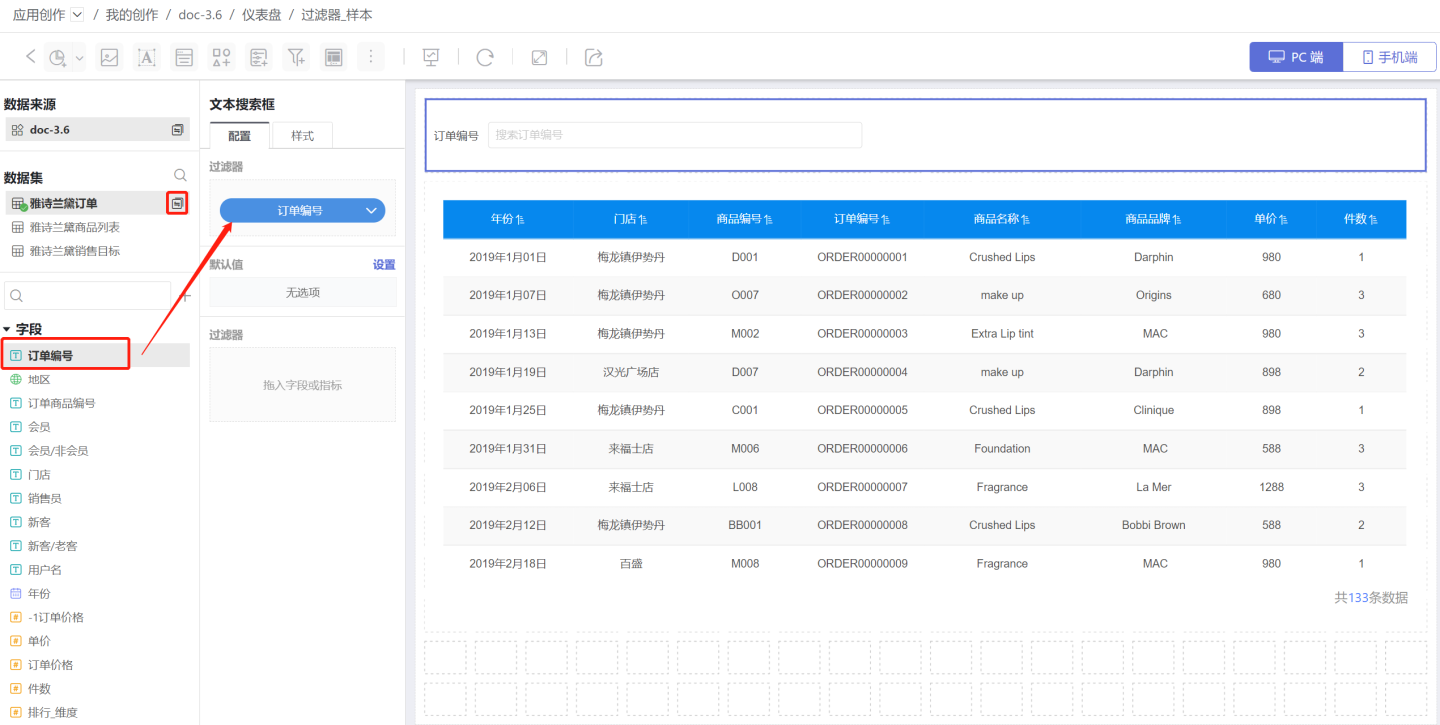Add a text box widget
The height and width of the screenshot is (725, 1440).
click(147, 57)
